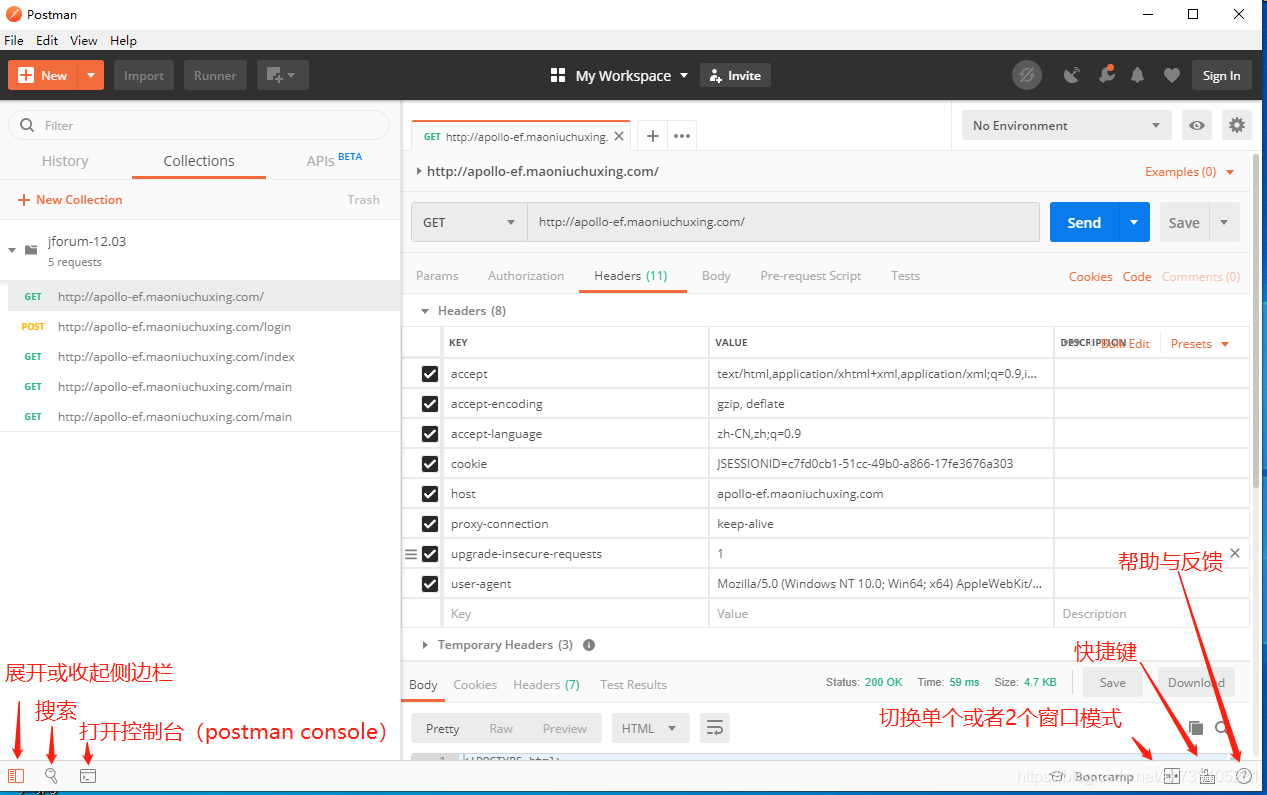1267x795 pixels.
Task: Open keyboard shortcuts icon
Action: pyautogui.click(x=1207, y=776)
